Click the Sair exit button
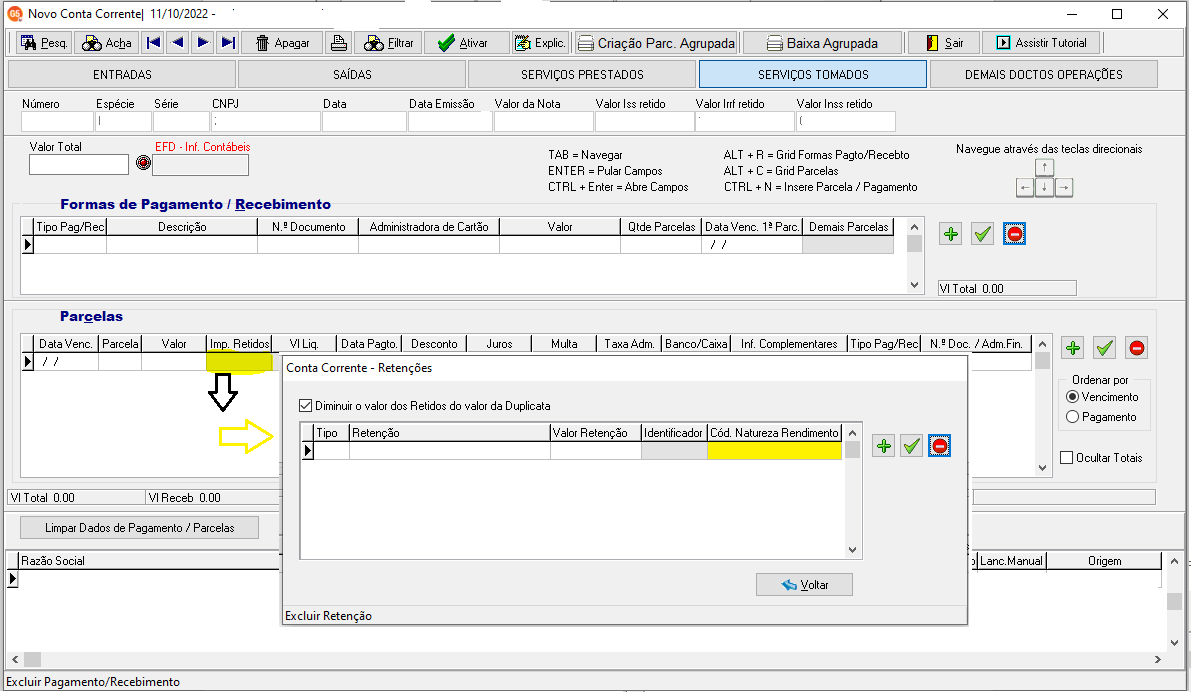The width and height of the screenshot is (1191, 692). pyautogui.click(x=944, y=43)
